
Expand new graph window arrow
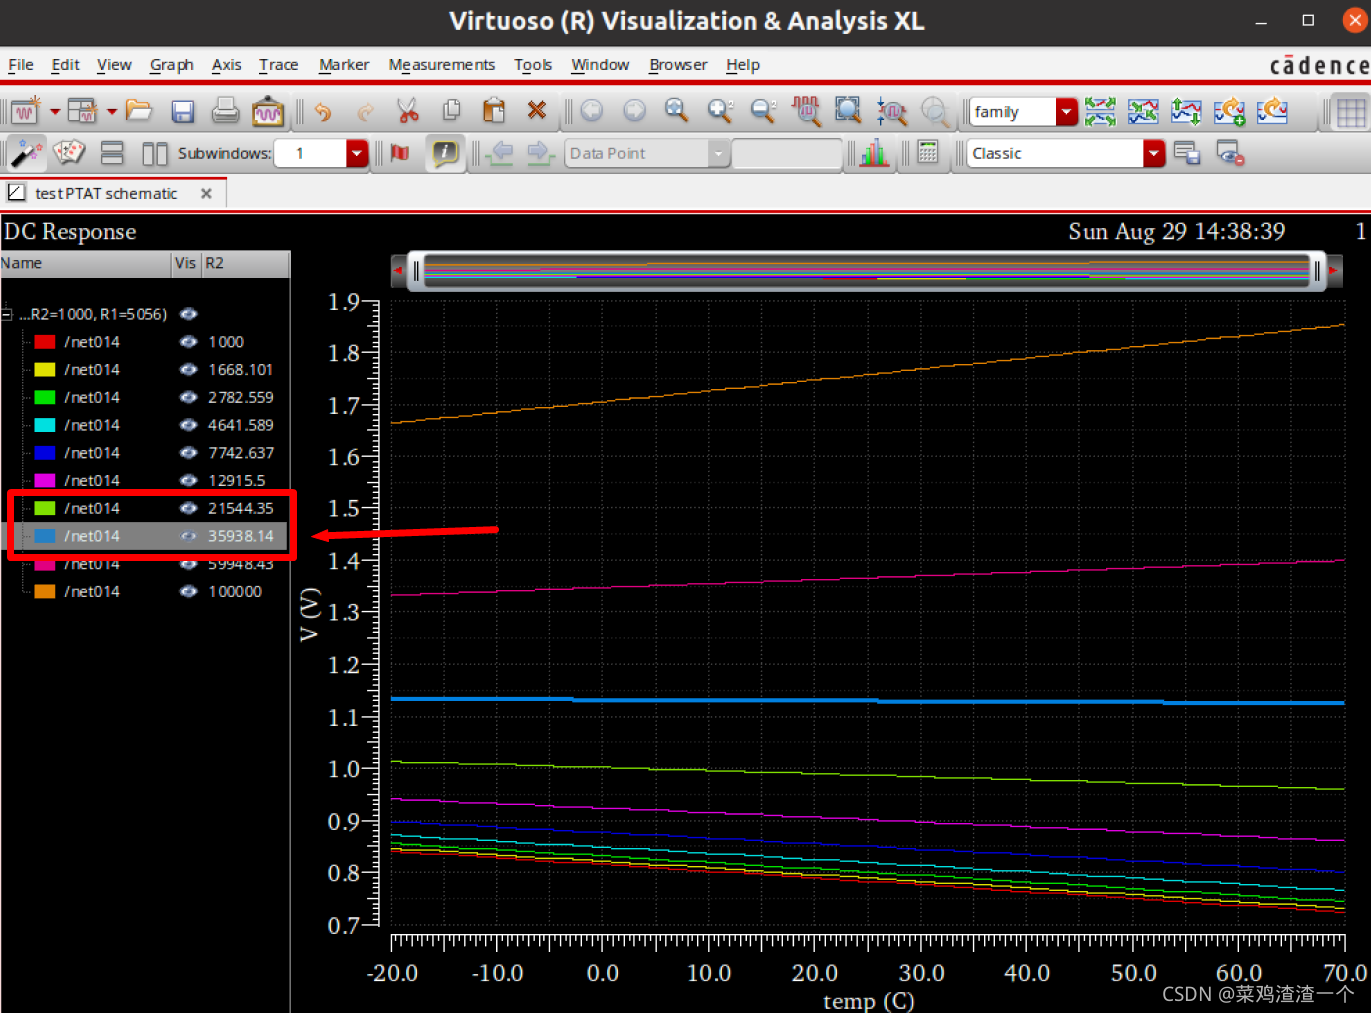[55, 112]
